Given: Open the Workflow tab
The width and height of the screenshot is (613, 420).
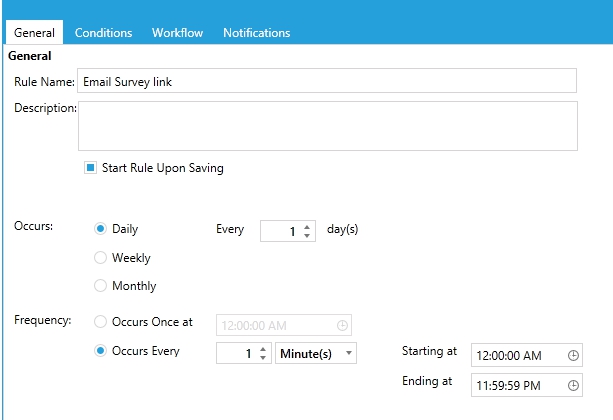Looking at the screenshot, I should (x=177, y=32).
